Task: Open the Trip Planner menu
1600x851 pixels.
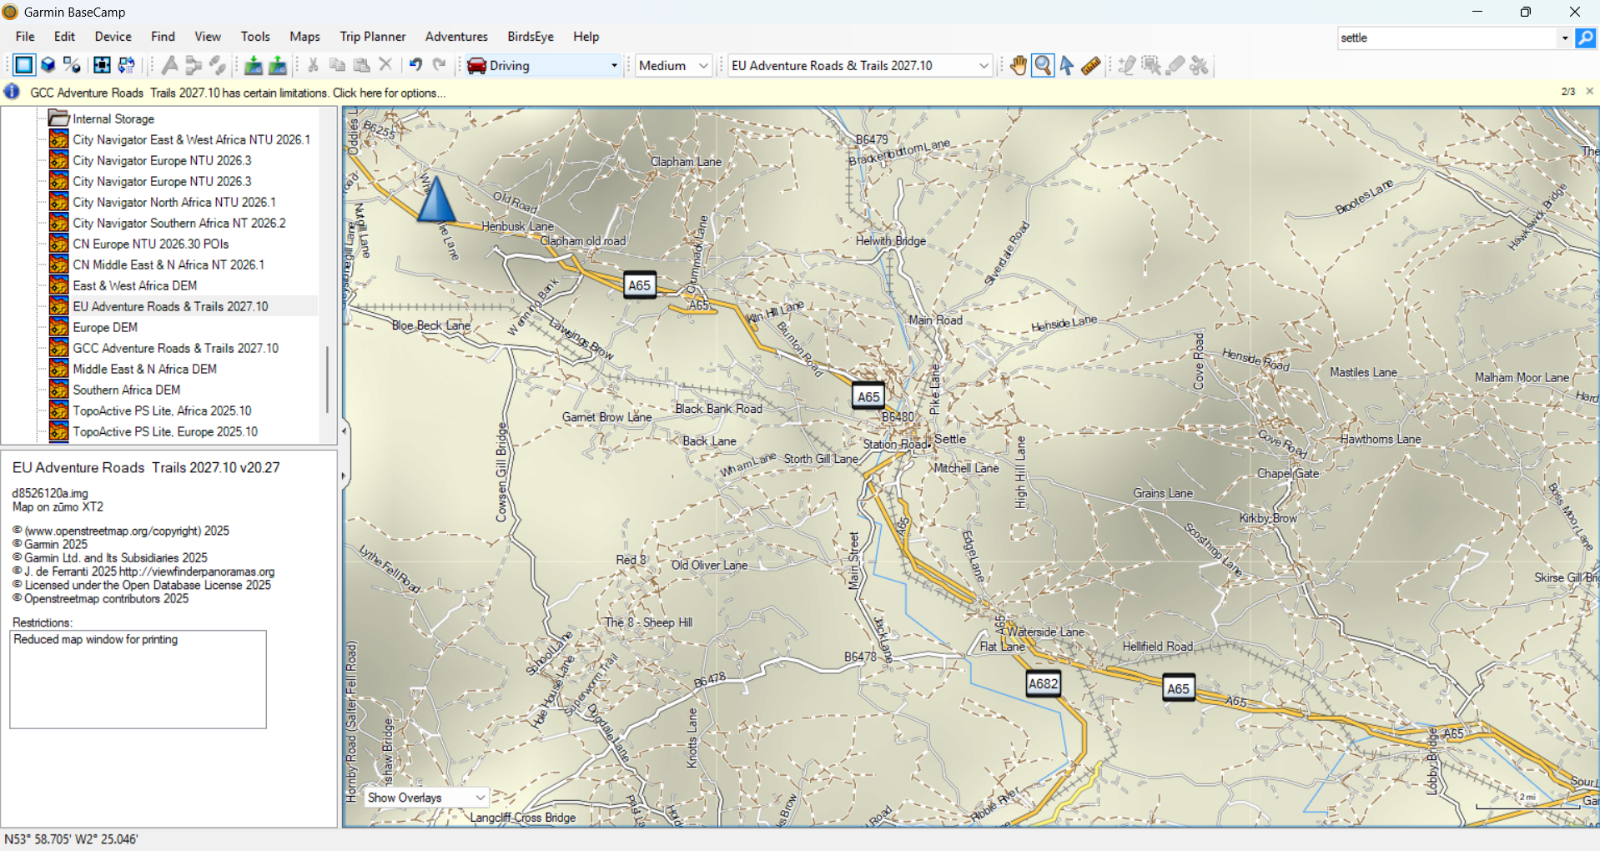Action: click(x=373, y=37)
